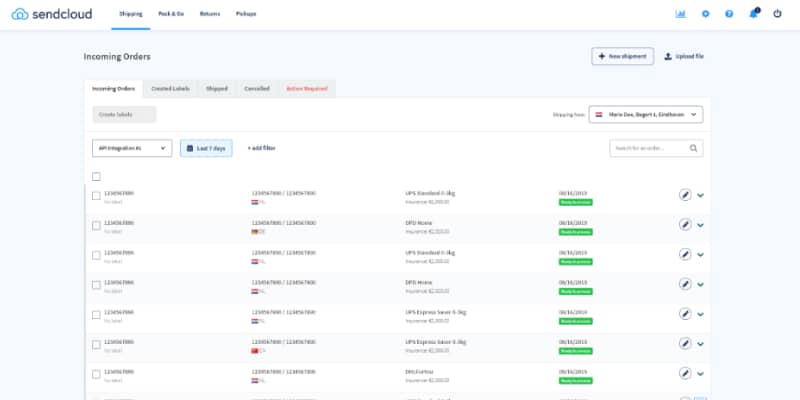Go to the Pickups section
Image resolution: width=800 pixels, height=400 pixels.
246,14
